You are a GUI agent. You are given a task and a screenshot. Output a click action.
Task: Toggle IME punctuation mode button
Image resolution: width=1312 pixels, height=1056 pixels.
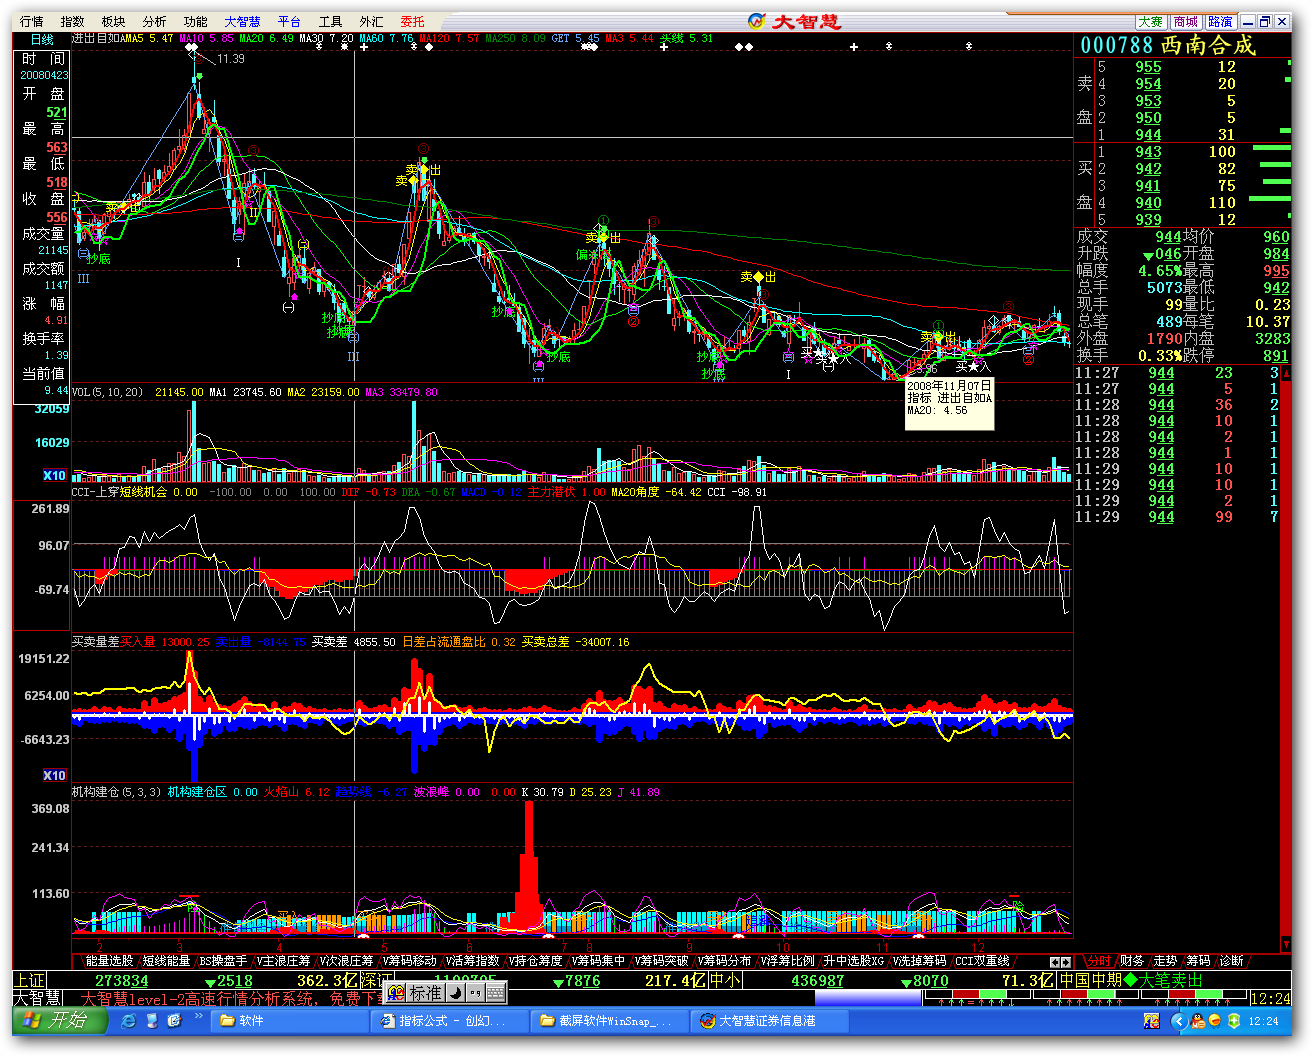pos(475,993)
